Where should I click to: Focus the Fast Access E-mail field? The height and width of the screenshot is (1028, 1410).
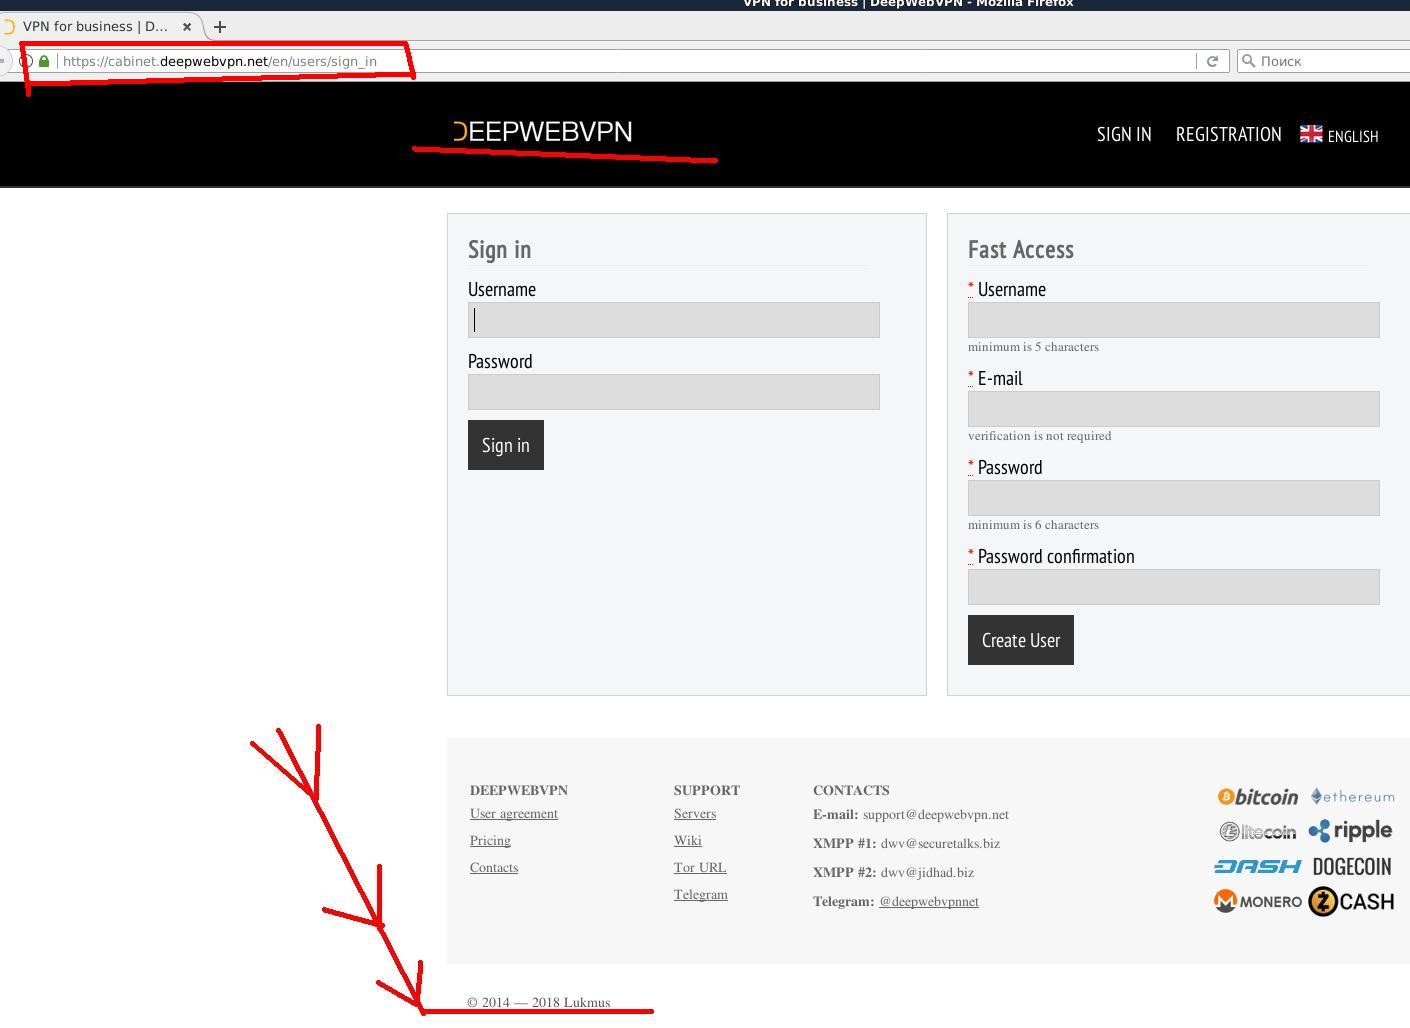1173,409
